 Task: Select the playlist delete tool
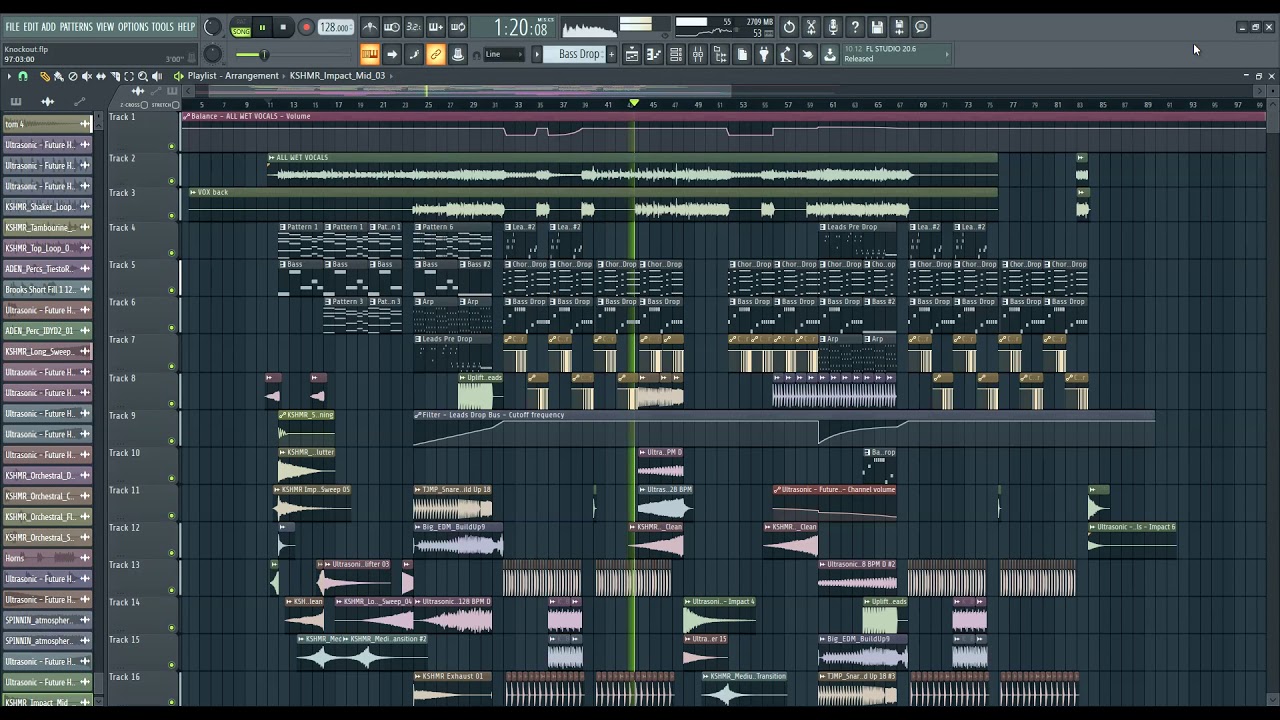(x=72, y=76)
